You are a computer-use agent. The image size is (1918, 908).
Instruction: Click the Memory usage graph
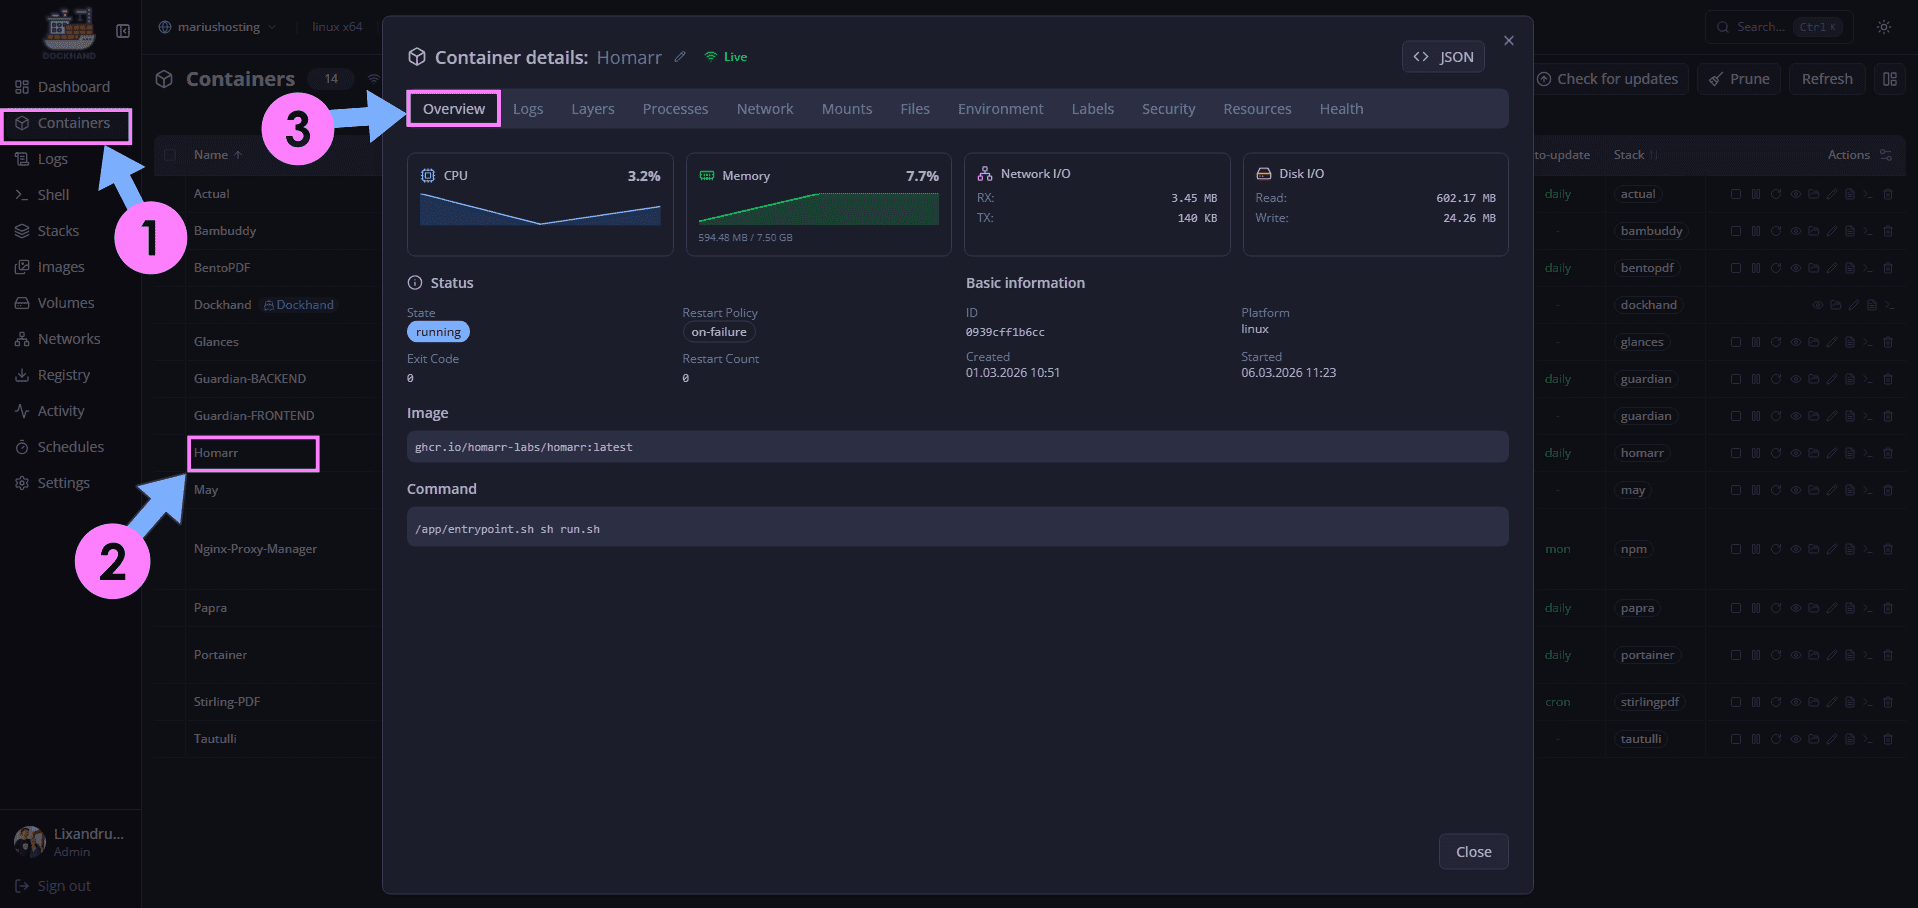[x=818, y=208]
